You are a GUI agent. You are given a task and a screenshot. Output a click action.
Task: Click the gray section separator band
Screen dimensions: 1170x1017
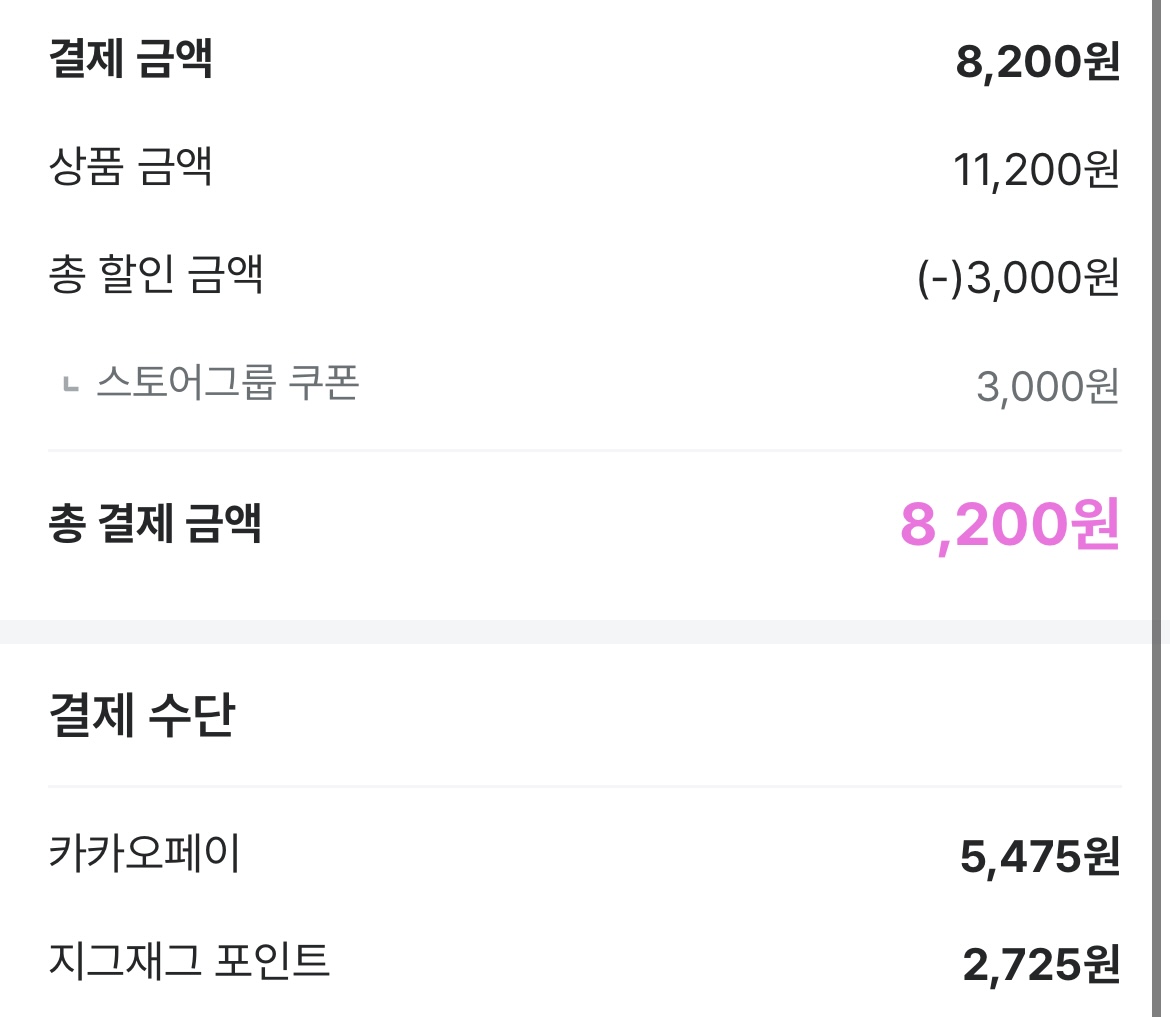(576, 631)
